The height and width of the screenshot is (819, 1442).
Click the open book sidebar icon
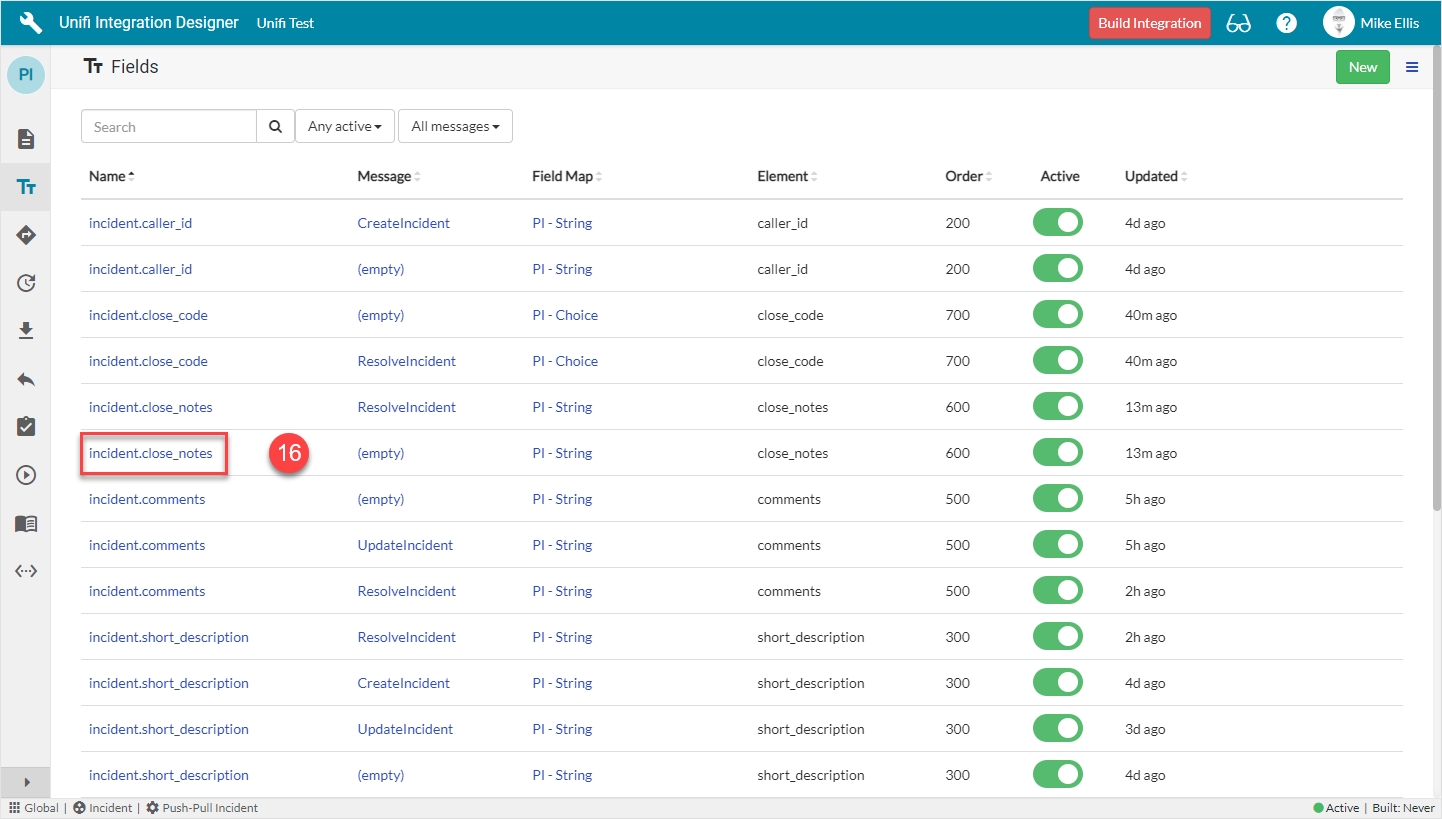26,523
